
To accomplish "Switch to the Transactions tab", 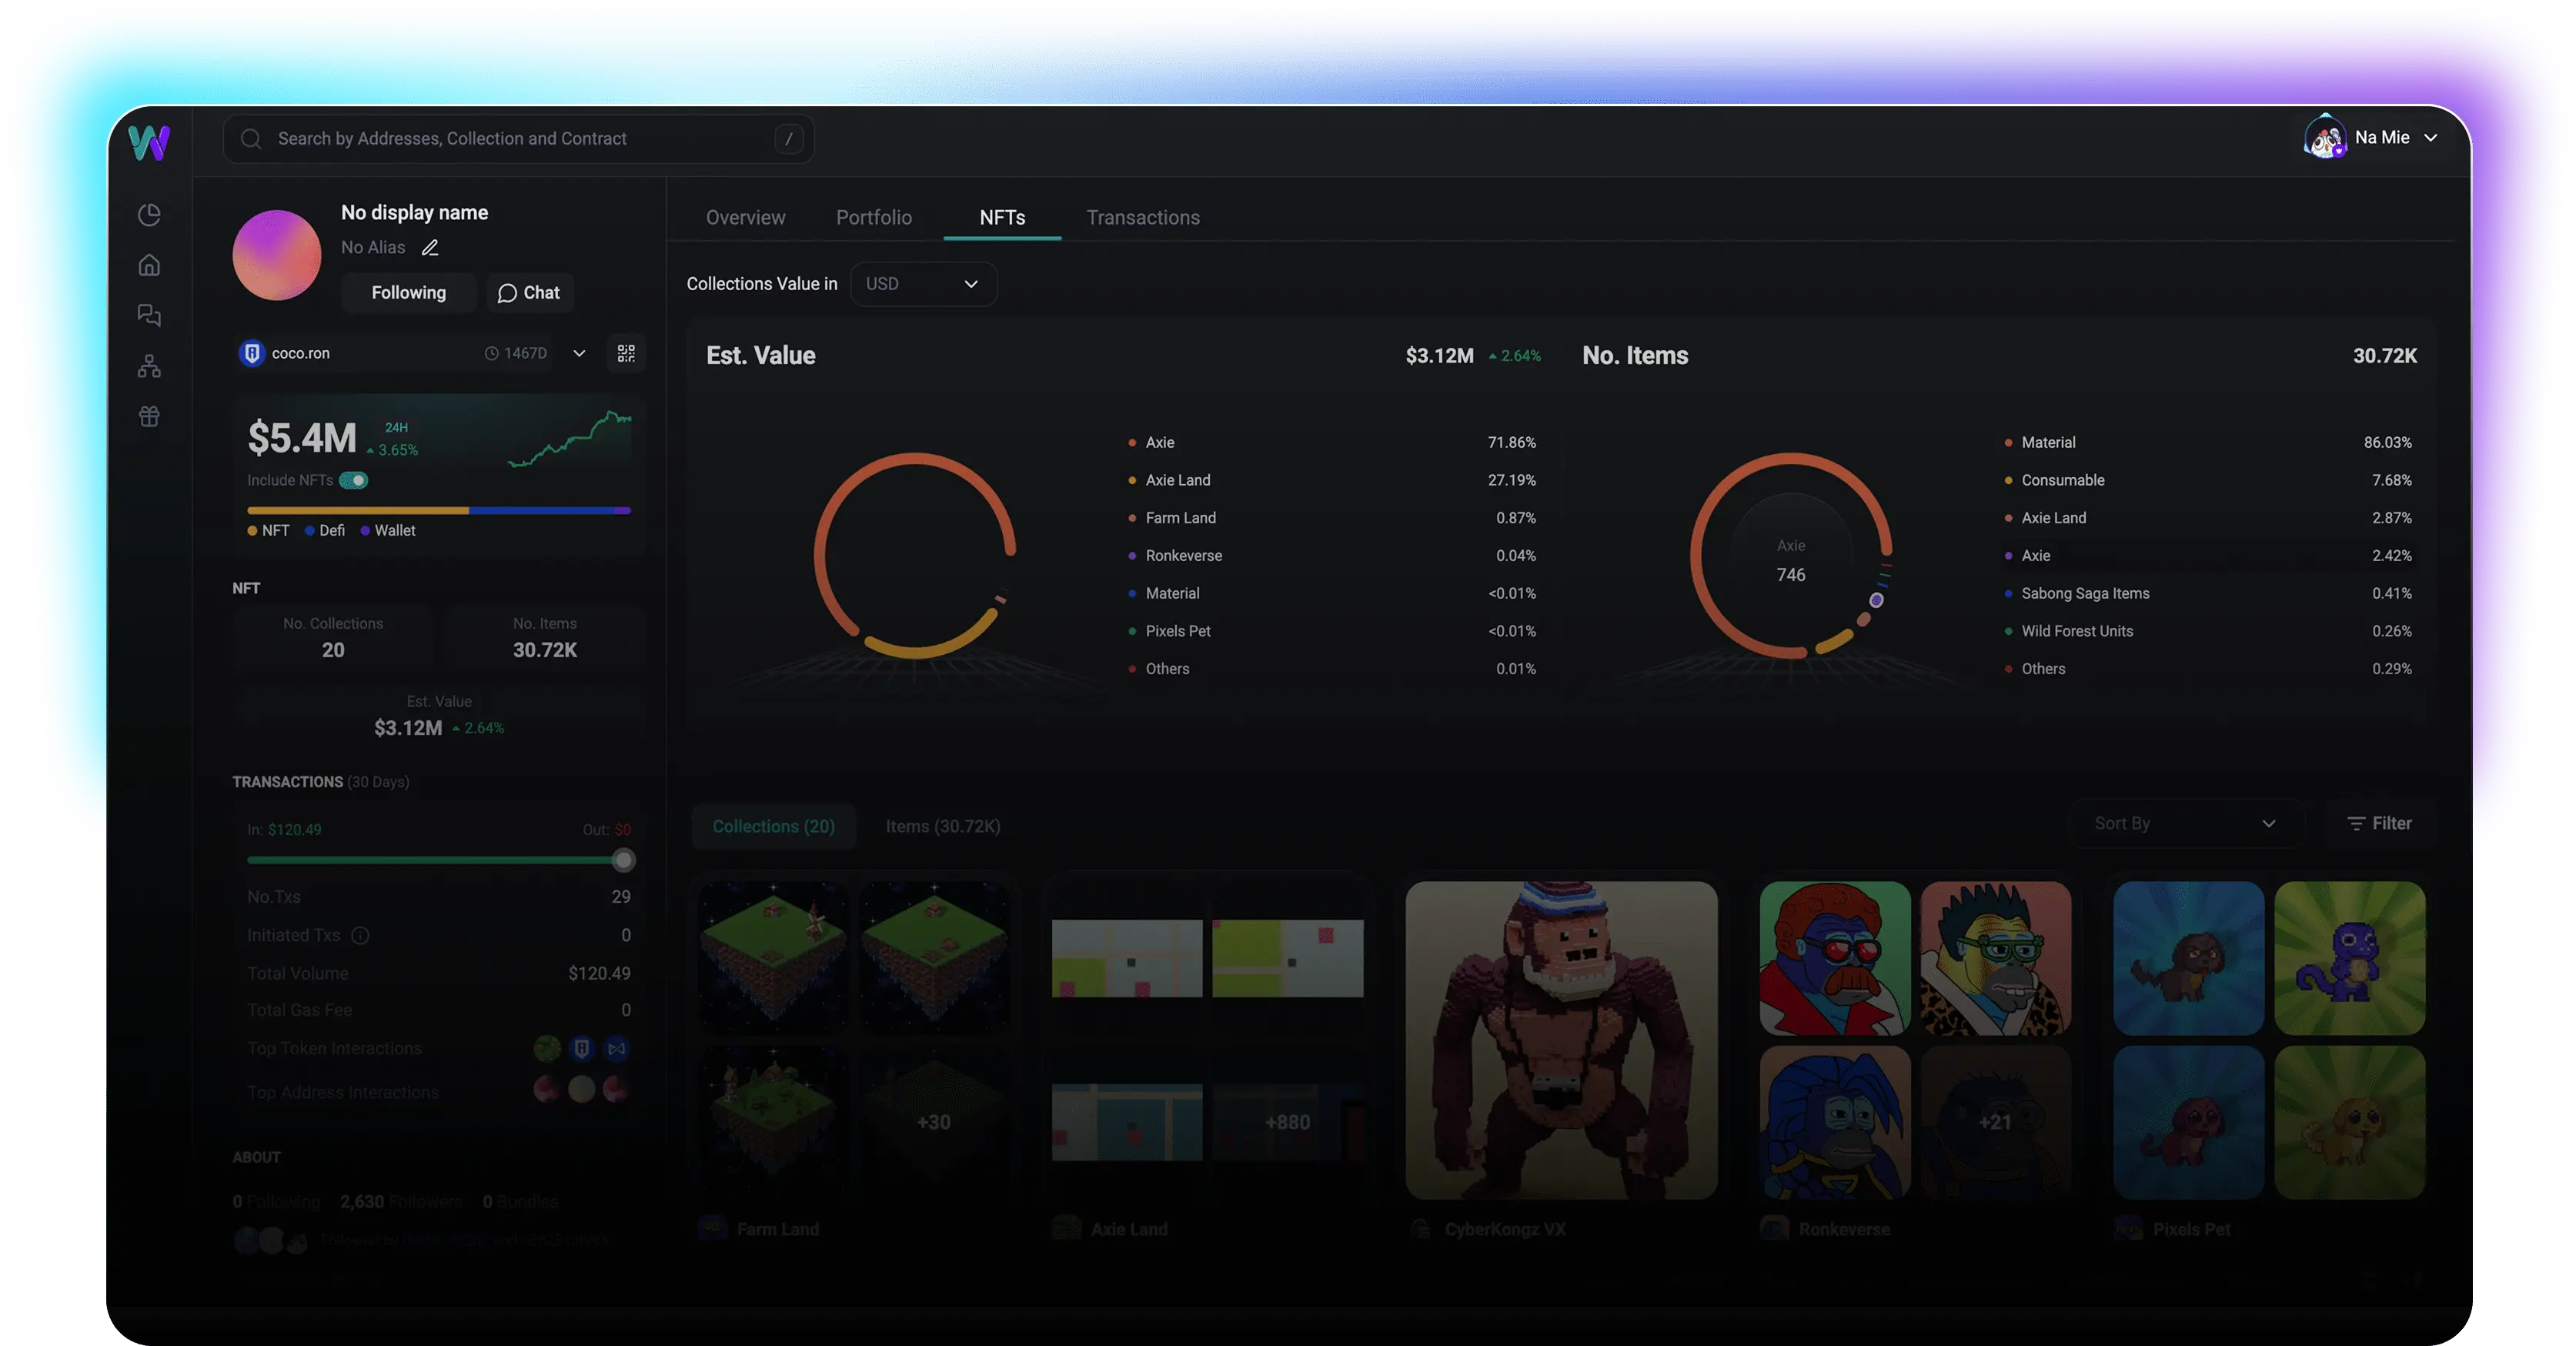I will [x=1143, y=217].
